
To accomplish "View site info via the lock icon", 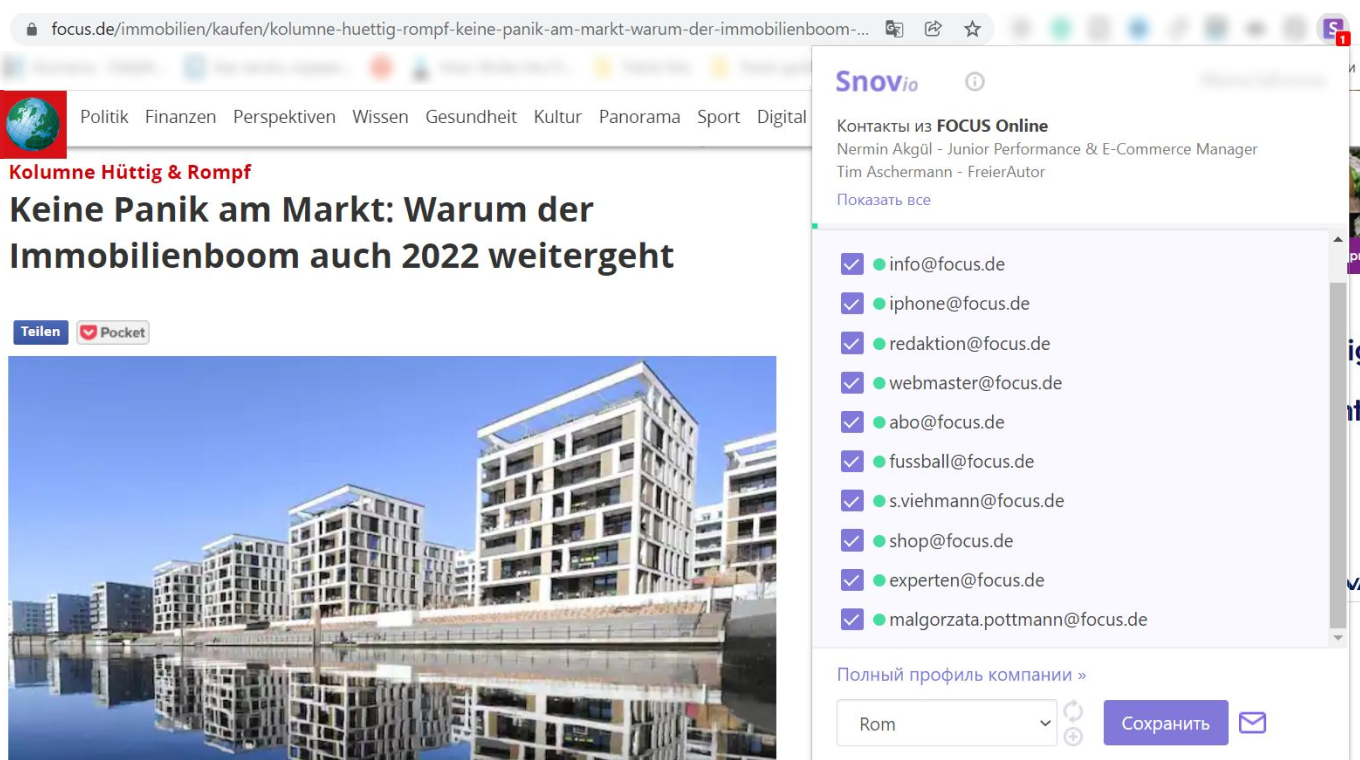I will [31, 30].
